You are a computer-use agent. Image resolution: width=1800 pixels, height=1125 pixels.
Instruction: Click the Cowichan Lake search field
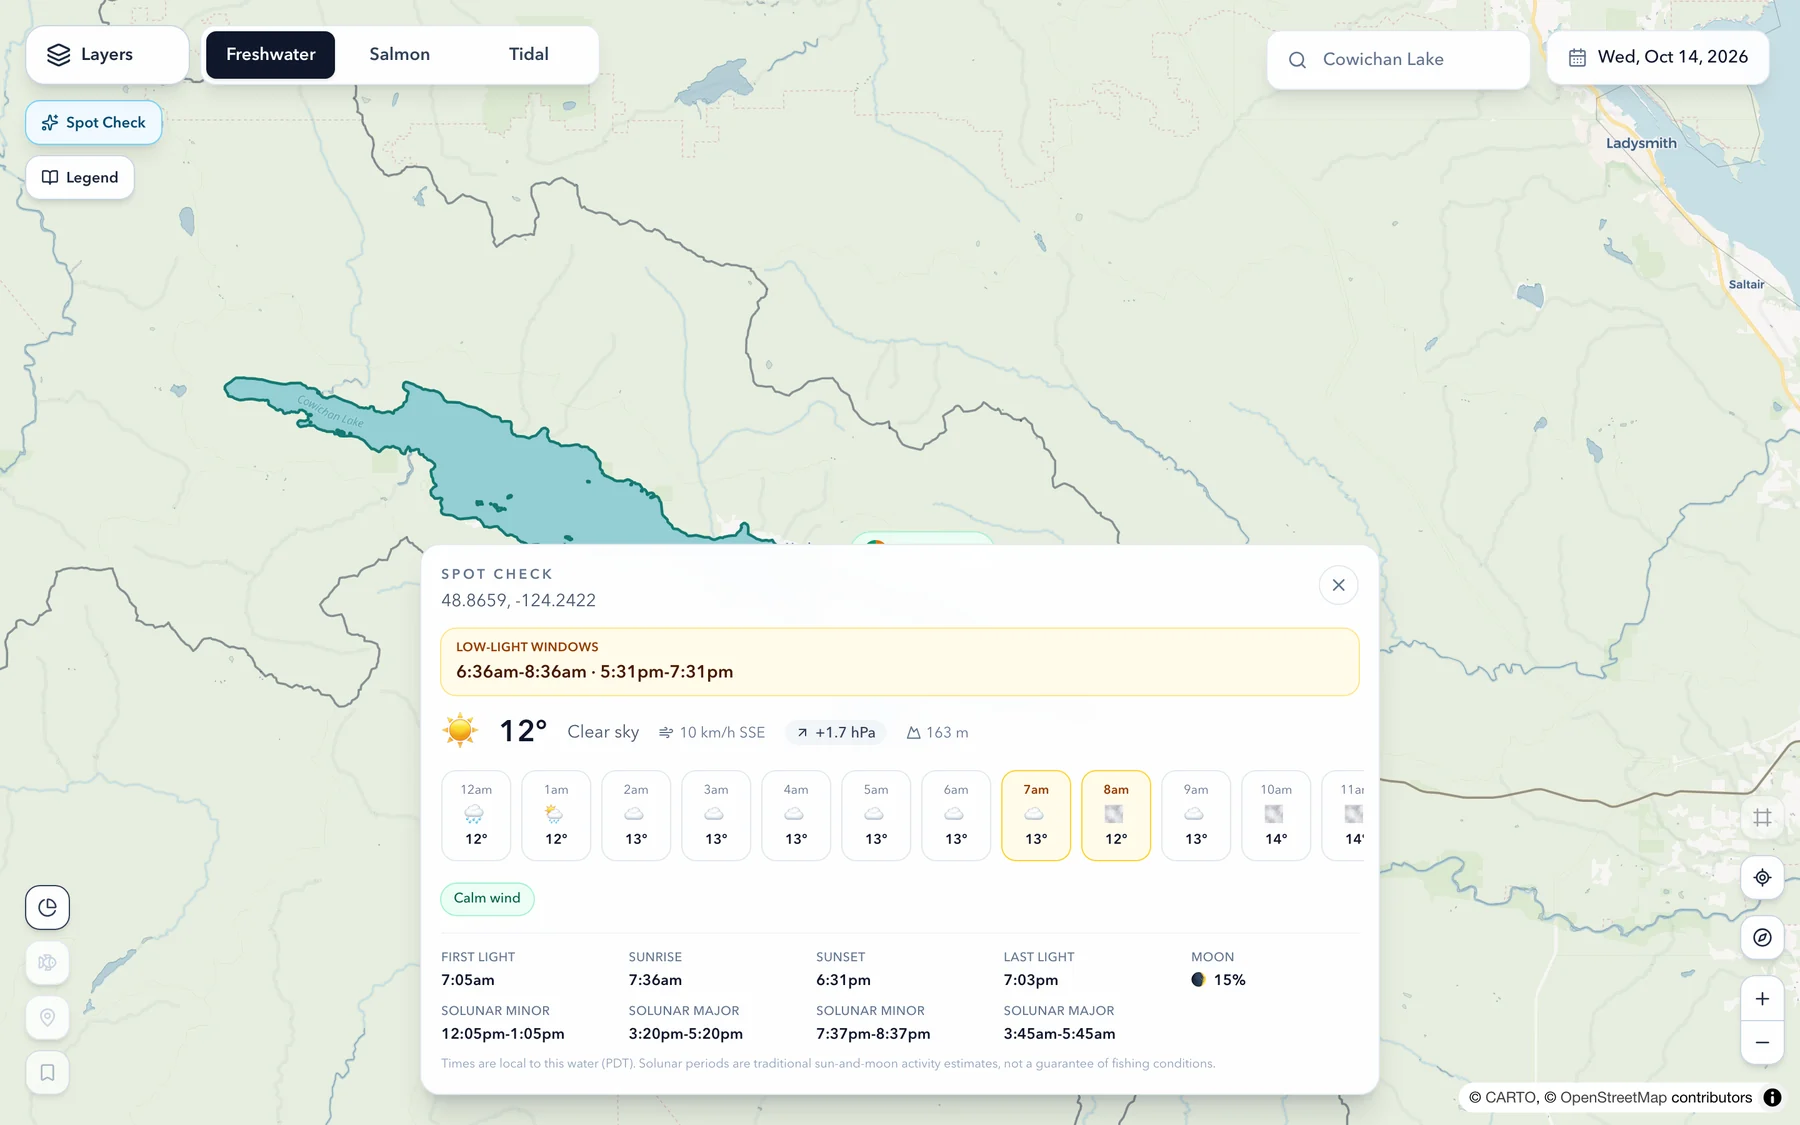[1398, 60]
